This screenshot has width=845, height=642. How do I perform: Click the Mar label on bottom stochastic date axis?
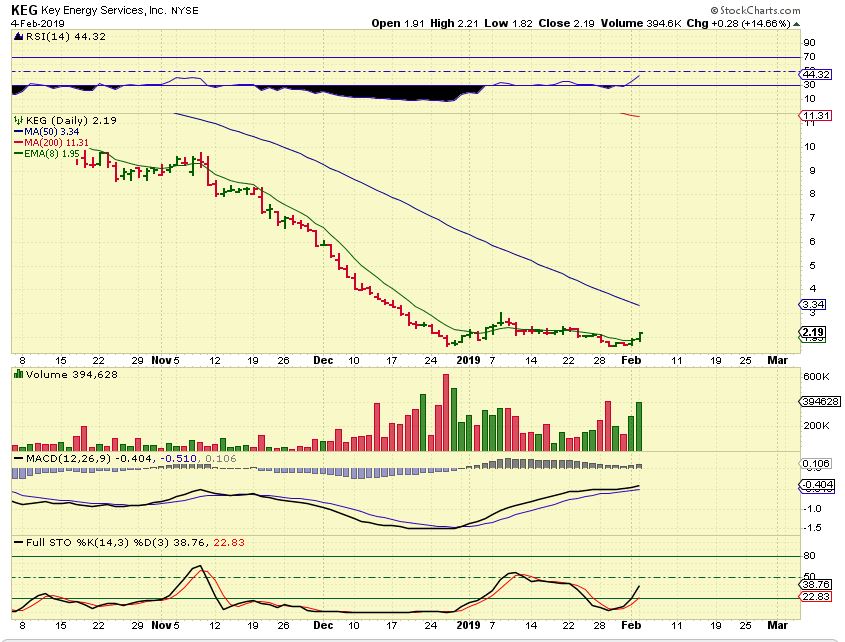coord(778,625)
